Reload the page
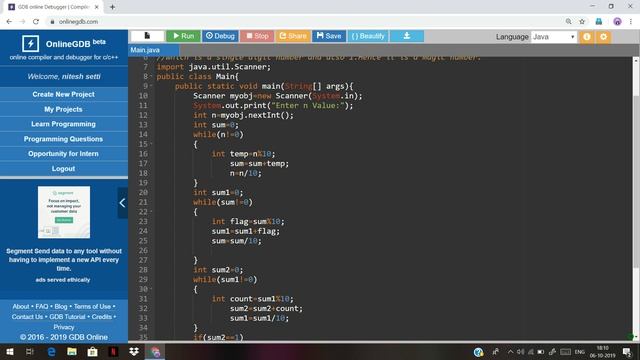640x360 pixels. (x=36, y=22)
